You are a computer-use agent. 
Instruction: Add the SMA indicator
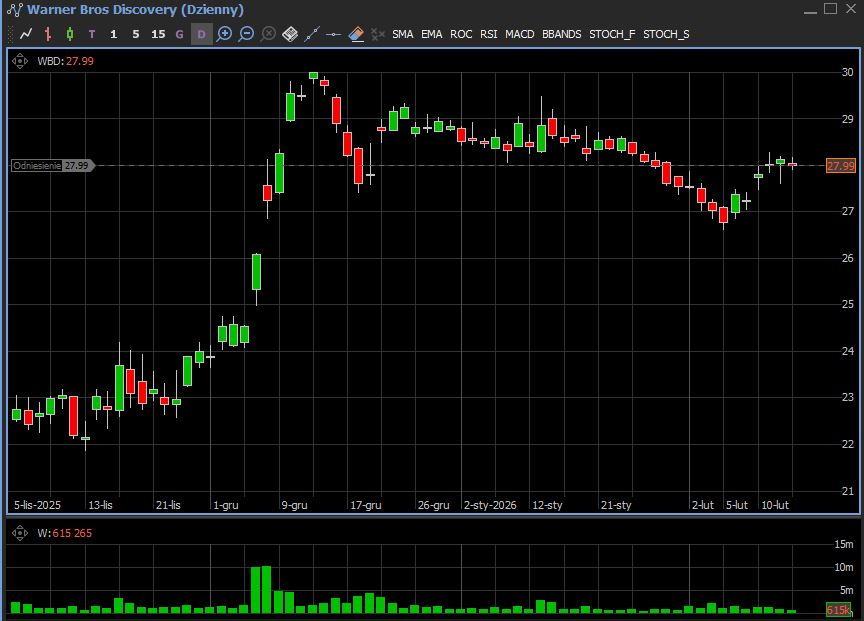pyautogui.click(x=402, y=34)
